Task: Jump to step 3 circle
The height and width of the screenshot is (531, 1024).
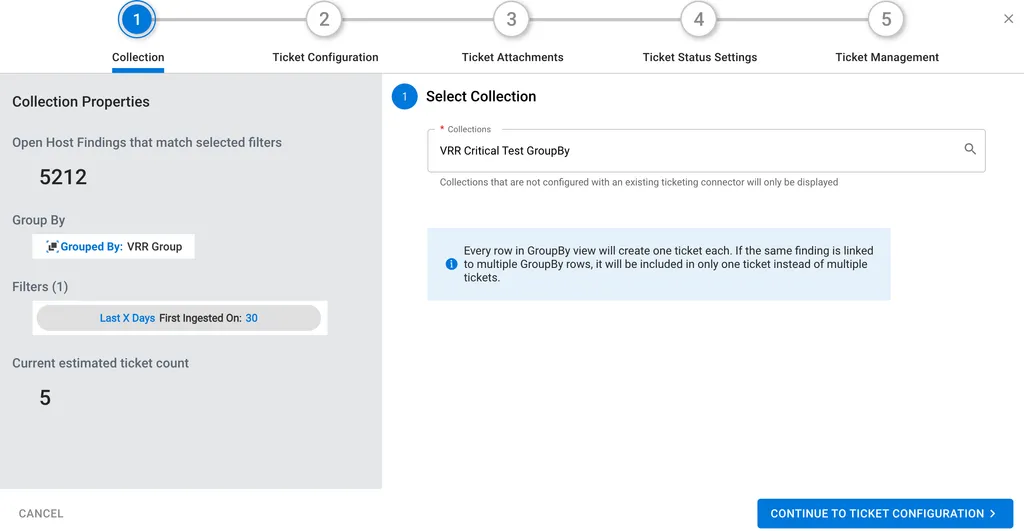Action: pyautogui.click(x=511, y=20)
